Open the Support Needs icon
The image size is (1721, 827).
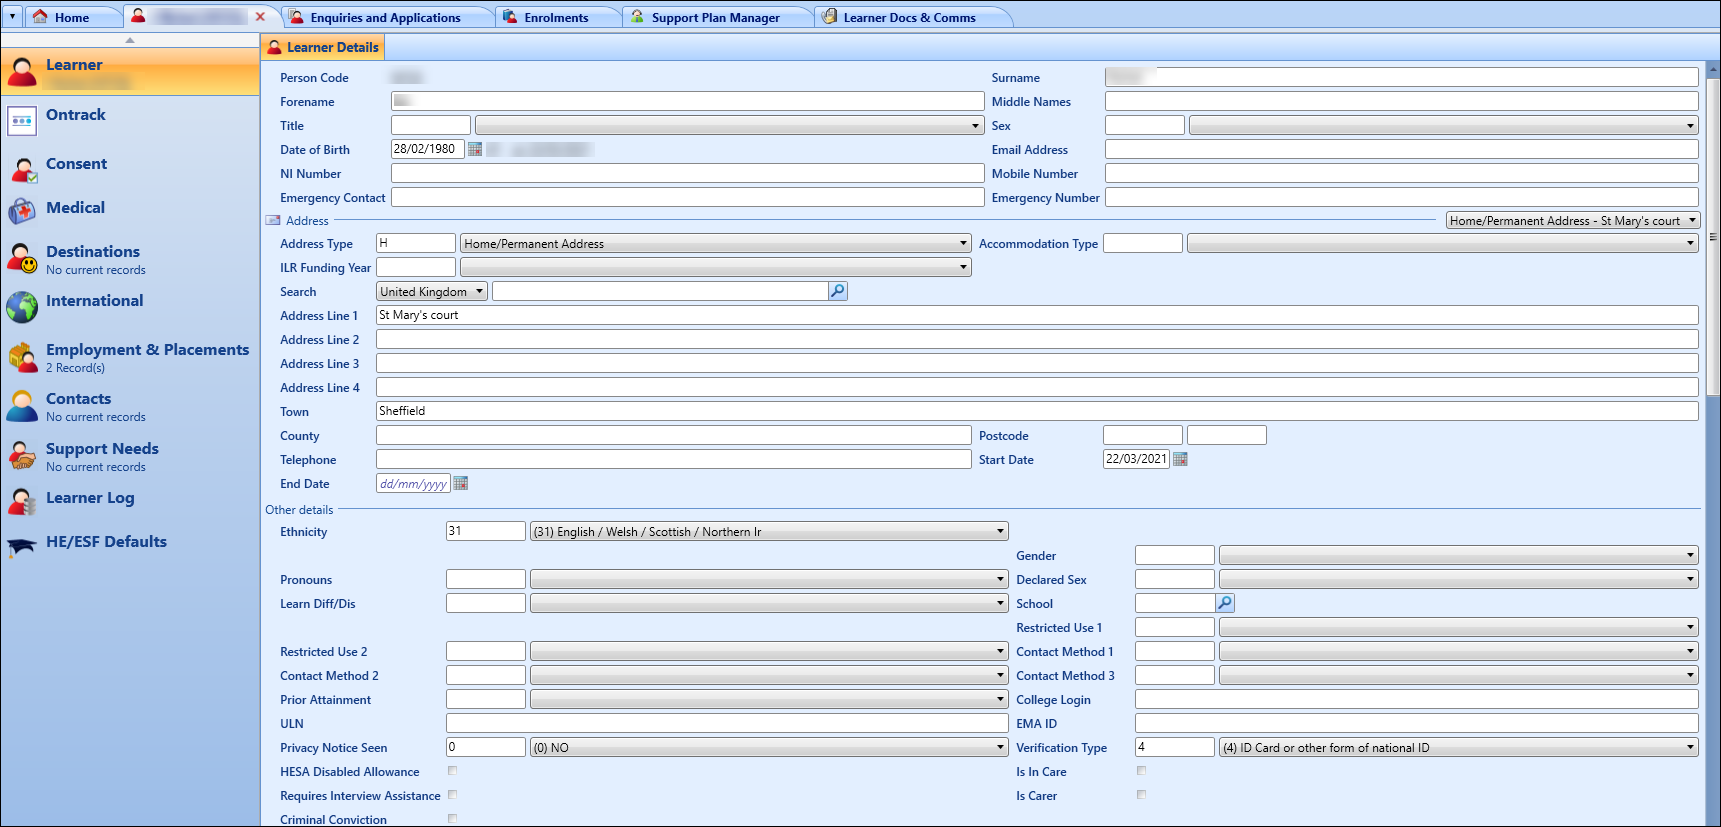point(22,455)
